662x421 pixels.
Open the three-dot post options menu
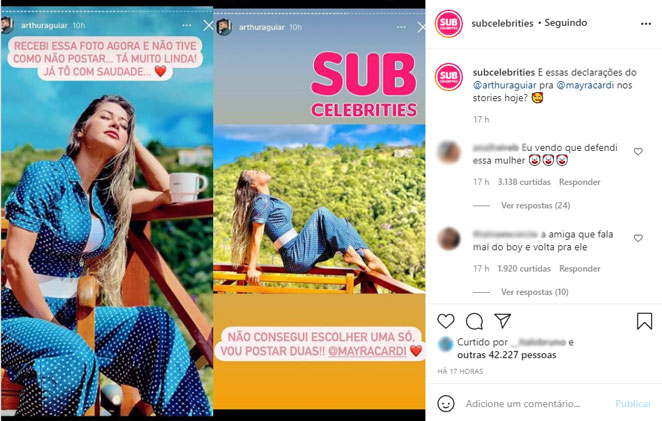pyautogui.click(x=646, y=24)
